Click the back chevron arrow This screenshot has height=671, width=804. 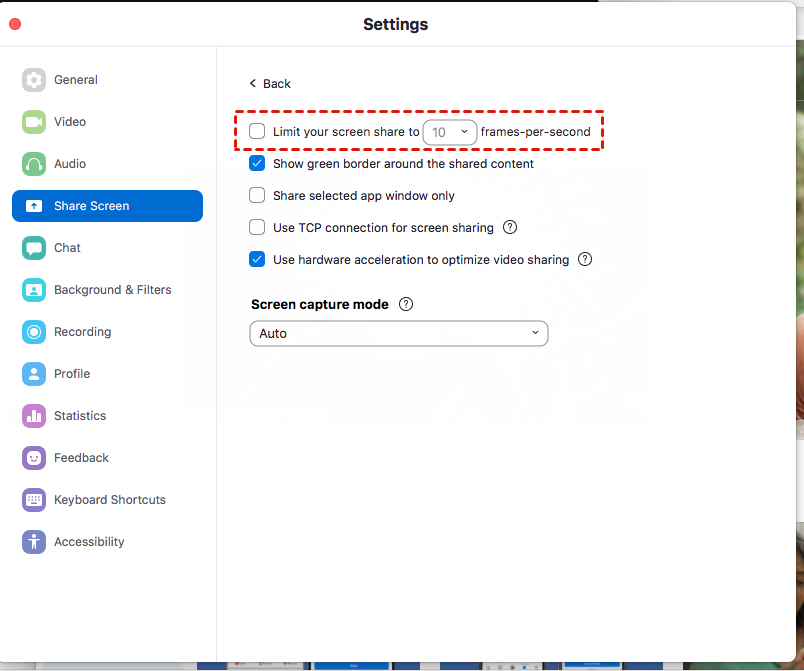click(x=253, y=83)
